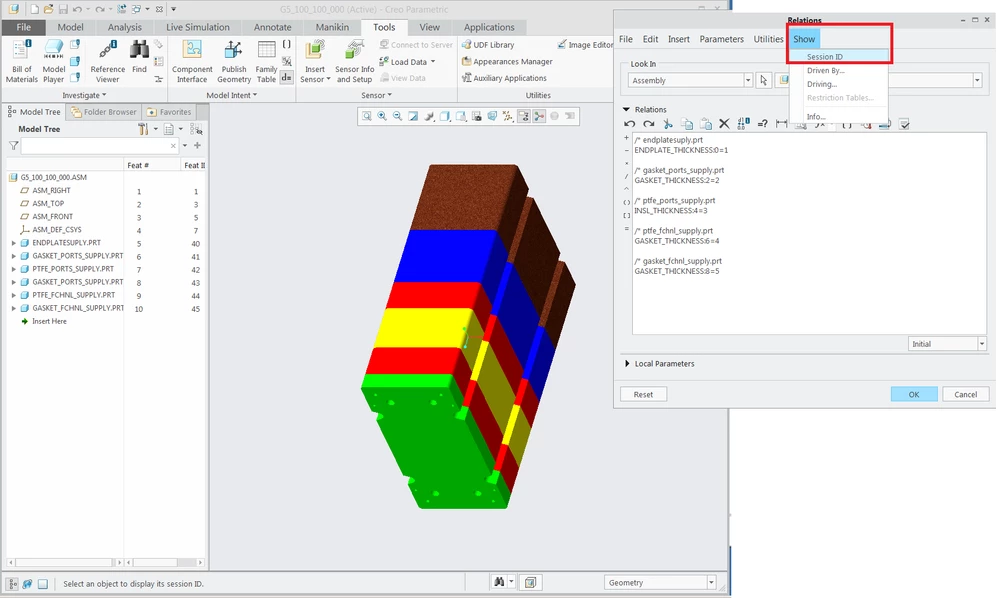Open Component Interface tool
The width and height of the screenshot is (999, 598).
click(x=192, y=62)
